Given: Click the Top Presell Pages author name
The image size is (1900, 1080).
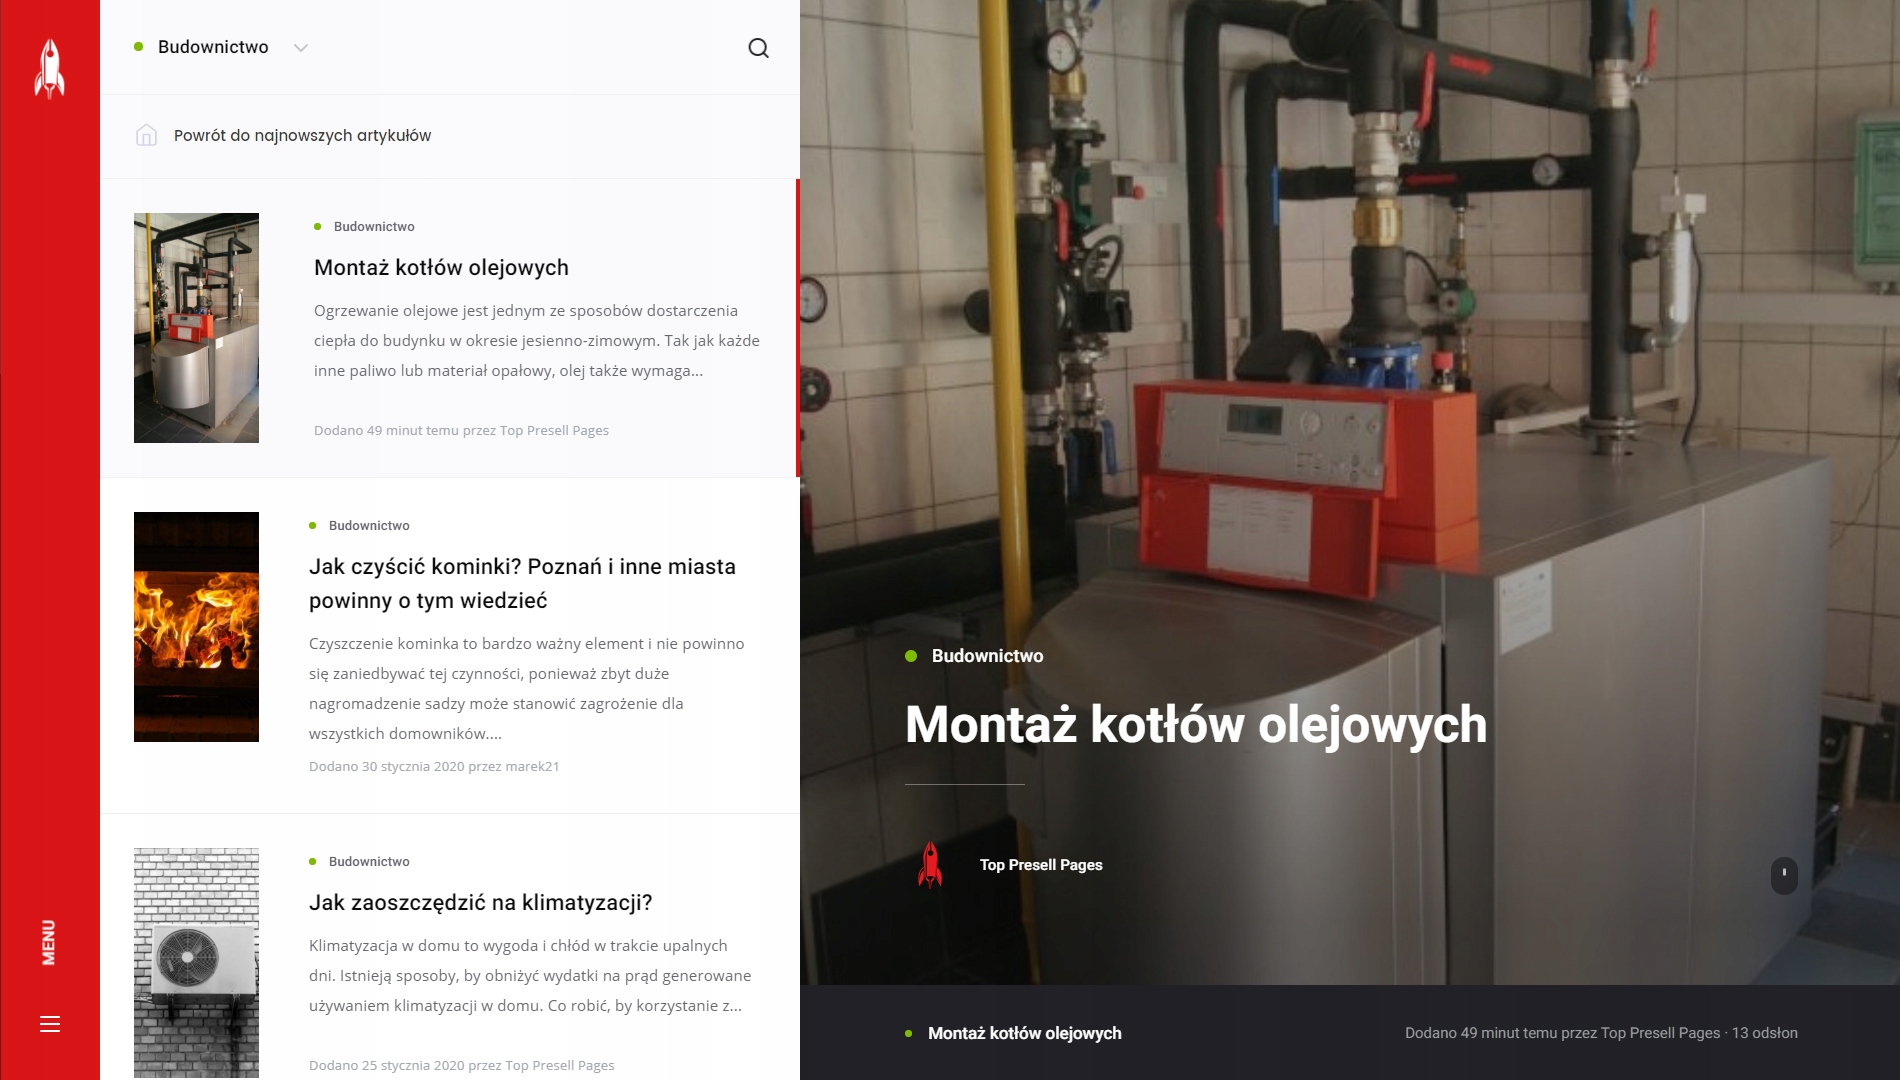Looking at the screenshot, I should tap(1041, 865).
